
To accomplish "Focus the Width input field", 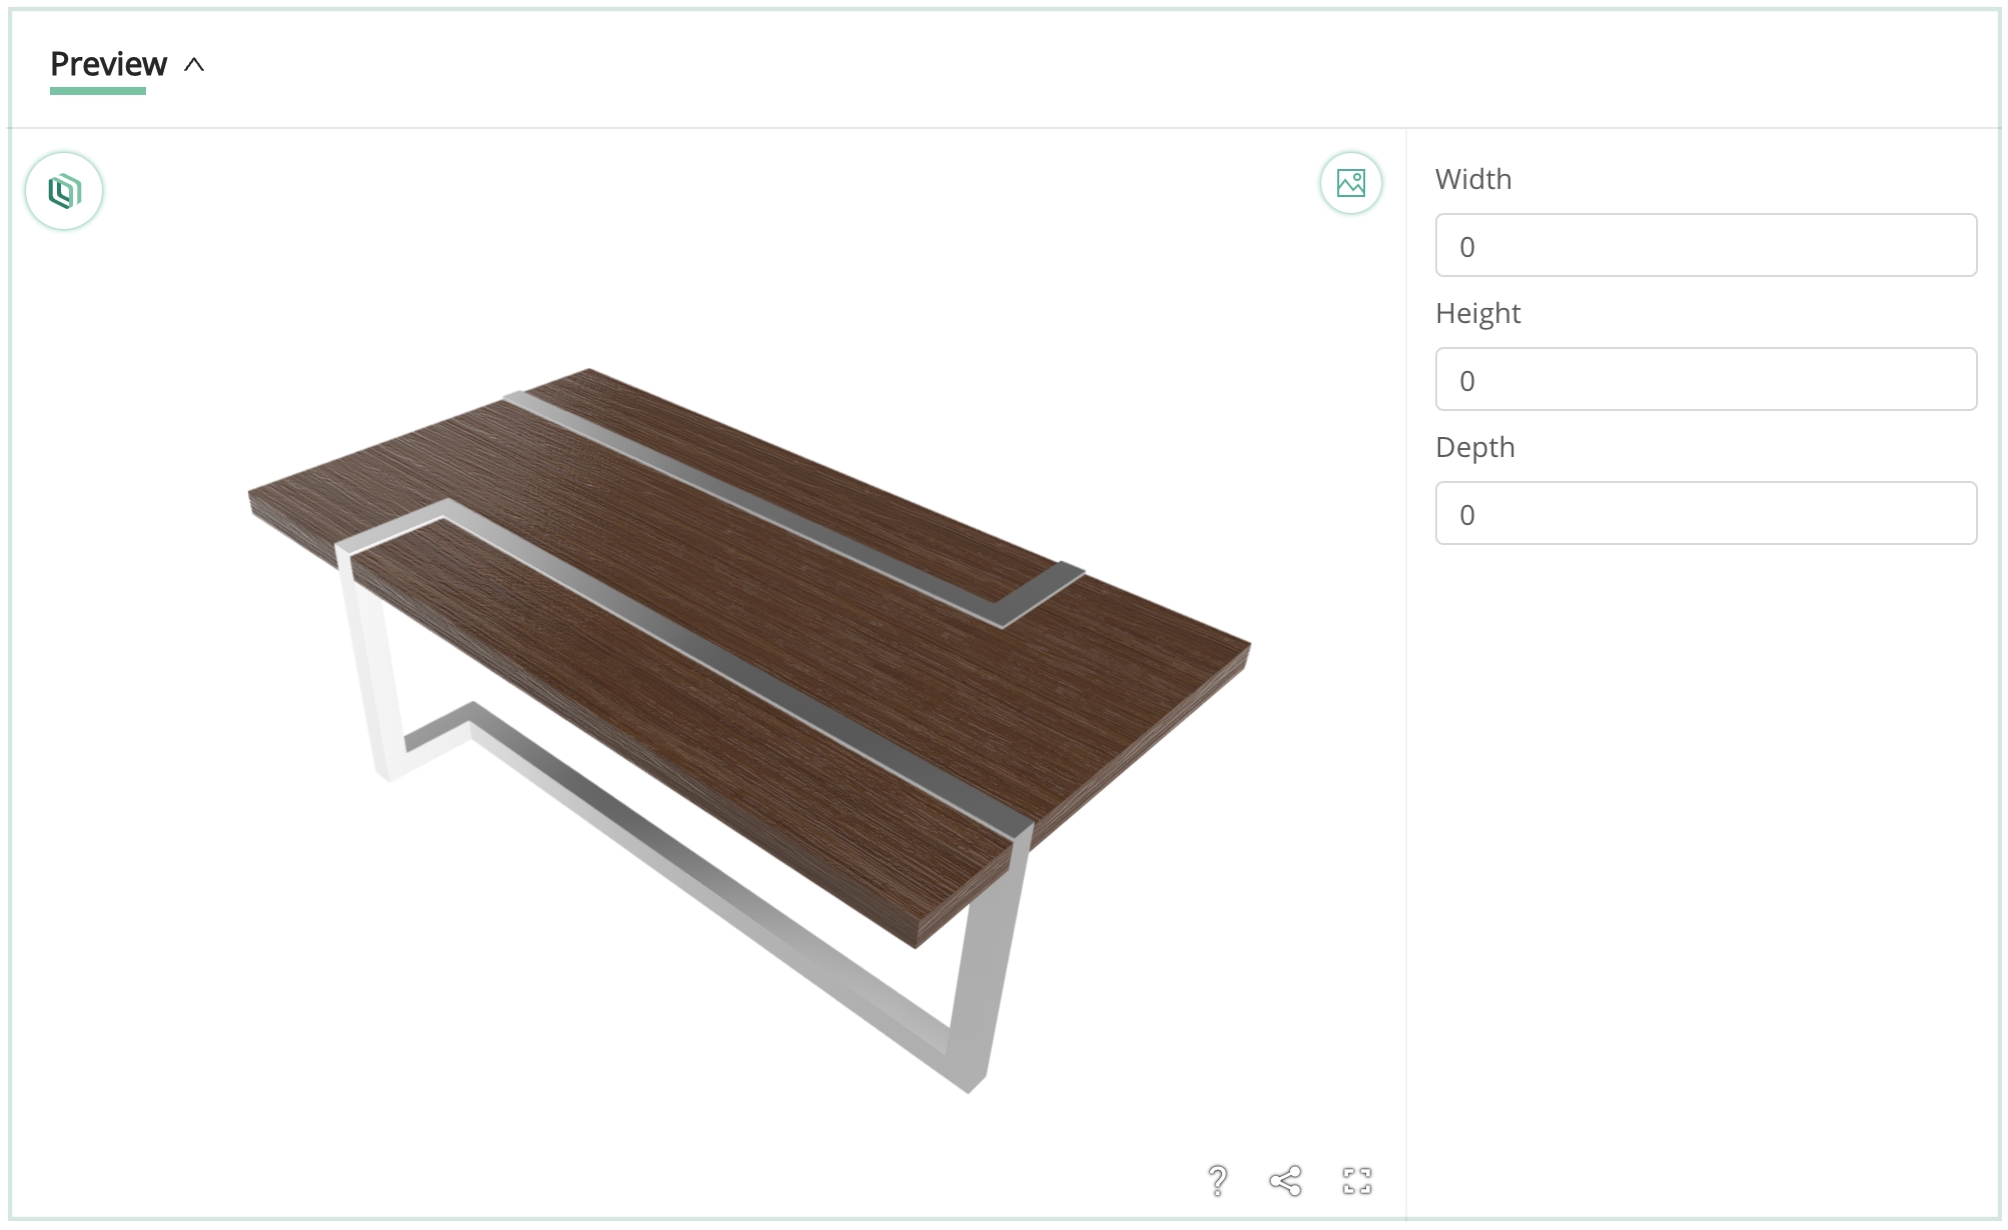I will [1705, 246].
